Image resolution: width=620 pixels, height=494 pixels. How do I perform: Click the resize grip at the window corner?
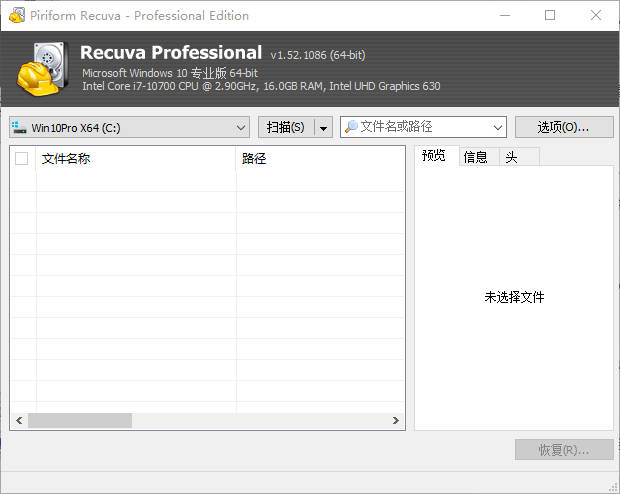point(613,487)
